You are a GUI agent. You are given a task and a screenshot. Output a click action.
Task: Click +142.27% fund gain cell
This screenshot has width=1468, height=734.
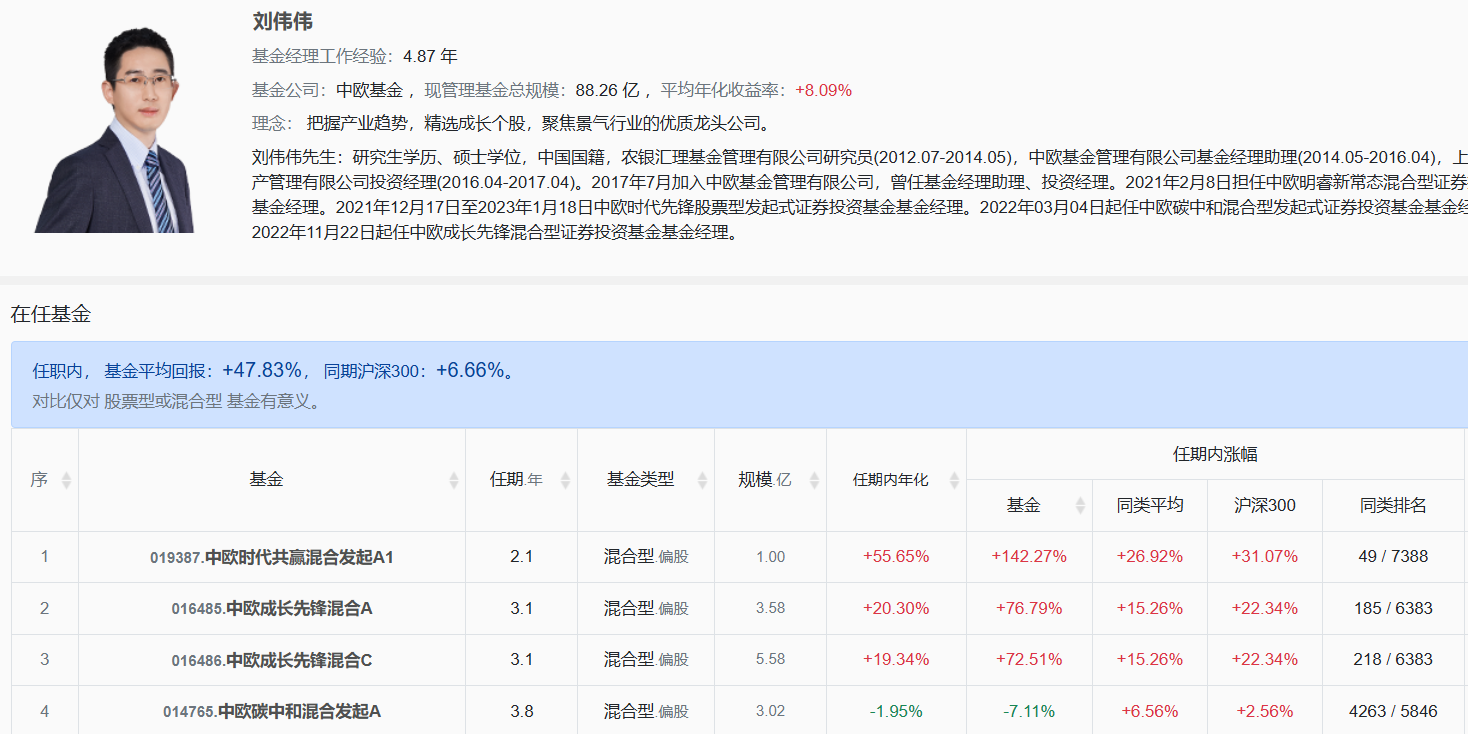coord(1029,557)
